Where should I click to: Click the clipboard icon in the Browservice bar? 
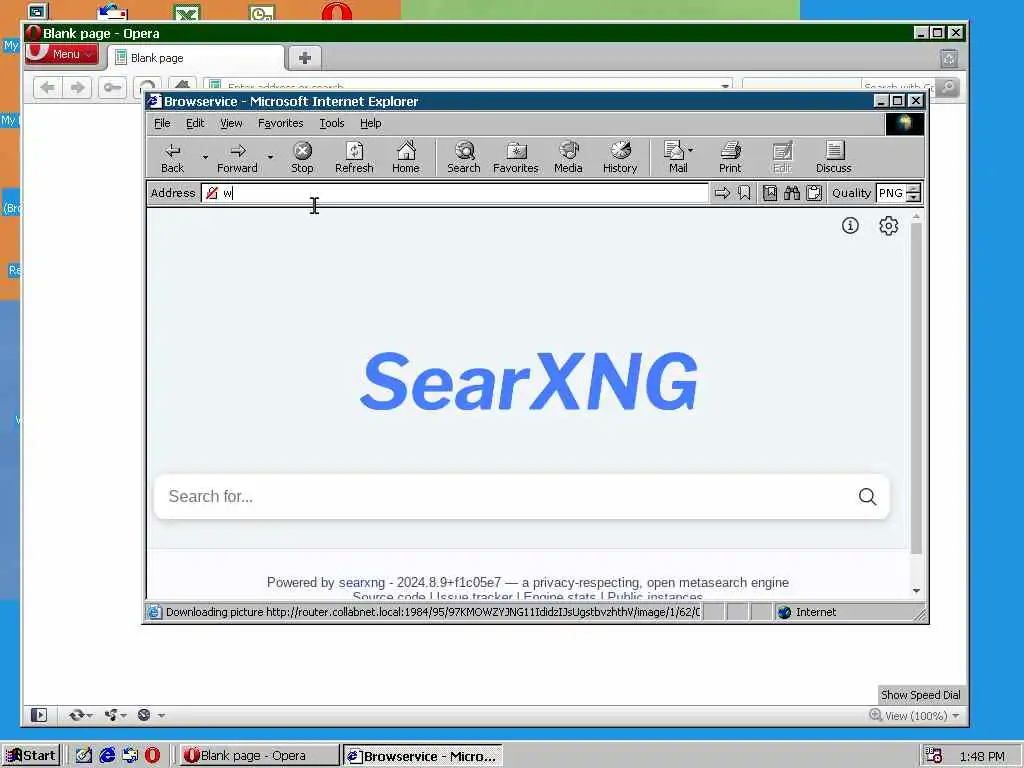click(814, 193)
